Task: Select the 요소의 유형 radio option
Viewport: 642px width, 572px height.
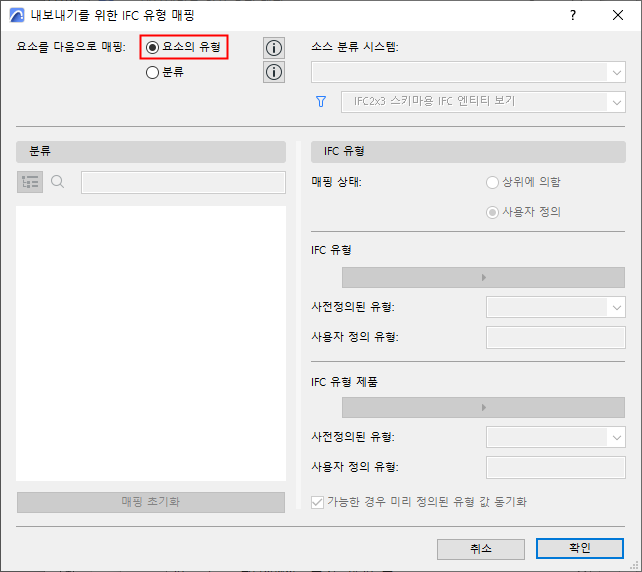Action: [183, 47]
